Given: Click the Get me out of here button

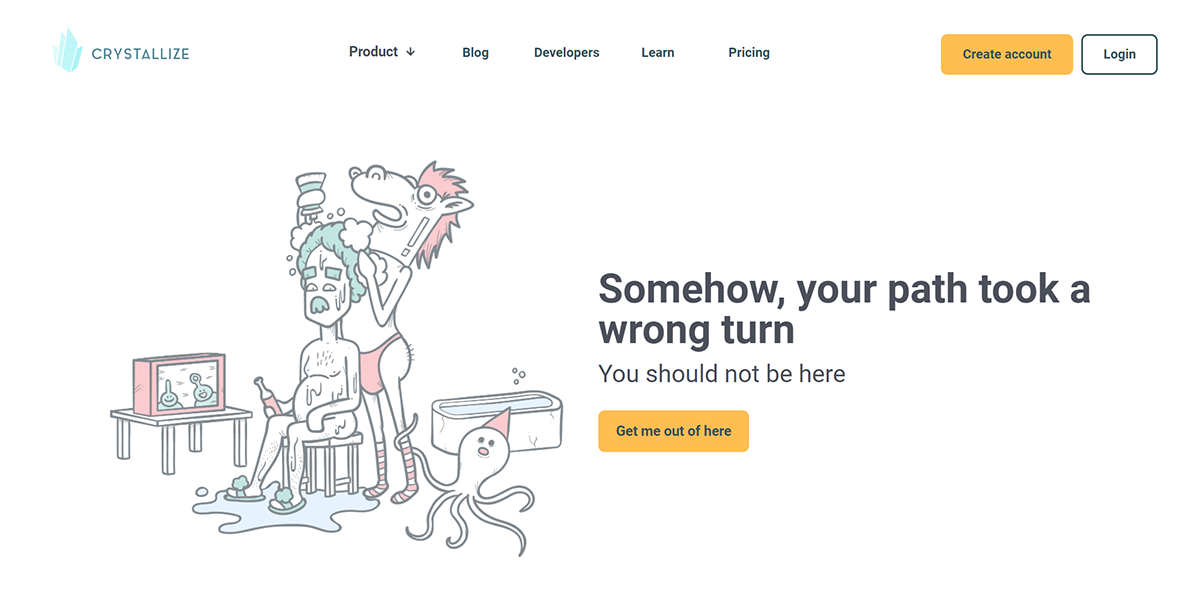Looking at the screenshot, I should [673, 431].
